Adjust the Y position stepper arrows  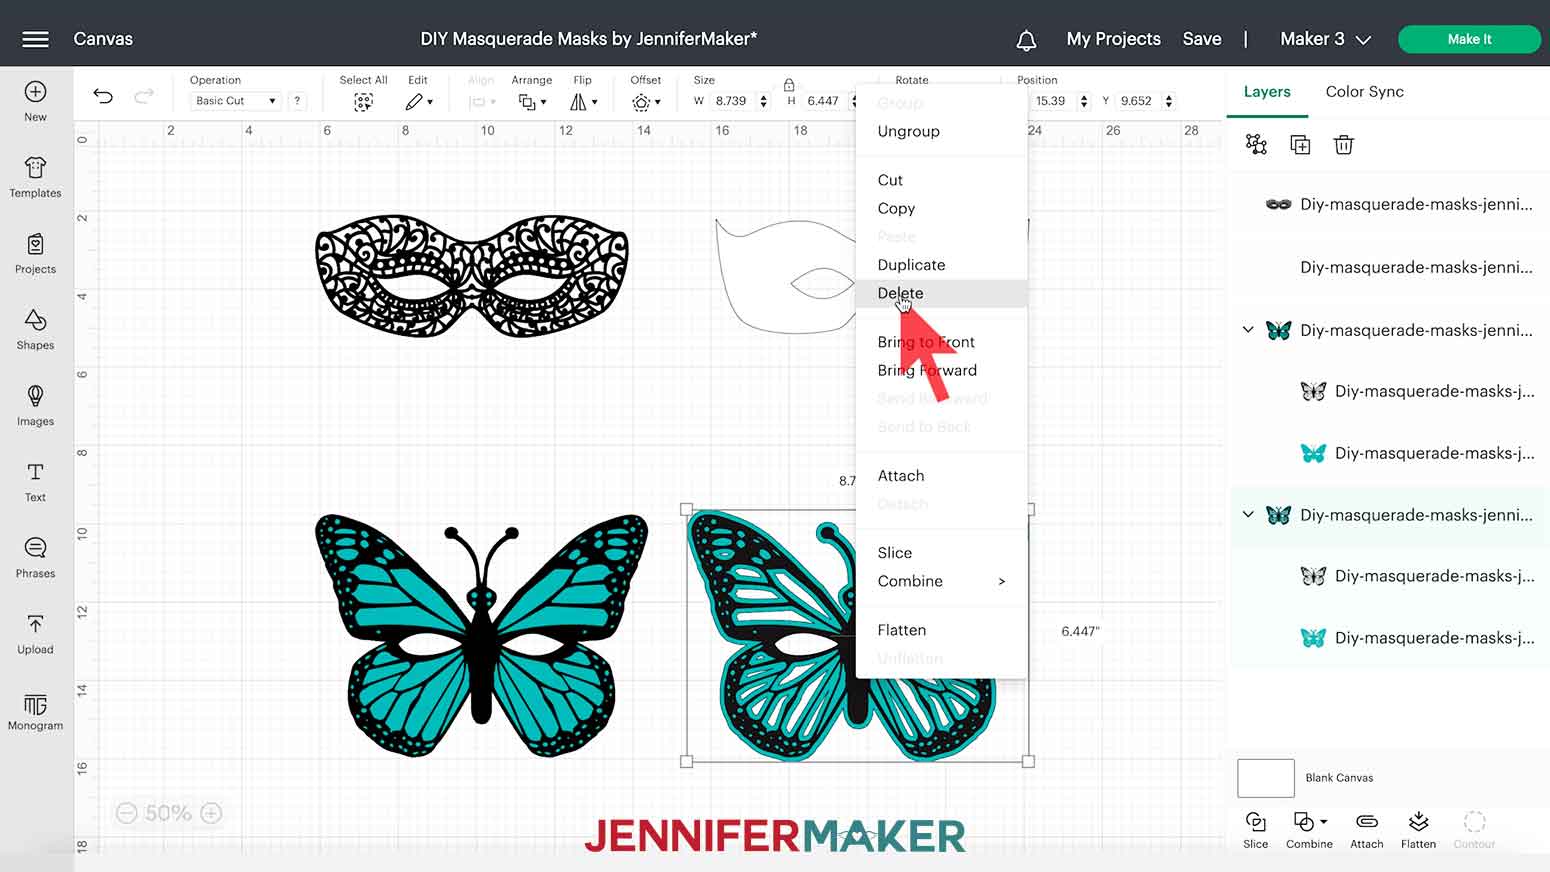[1169, 101]
